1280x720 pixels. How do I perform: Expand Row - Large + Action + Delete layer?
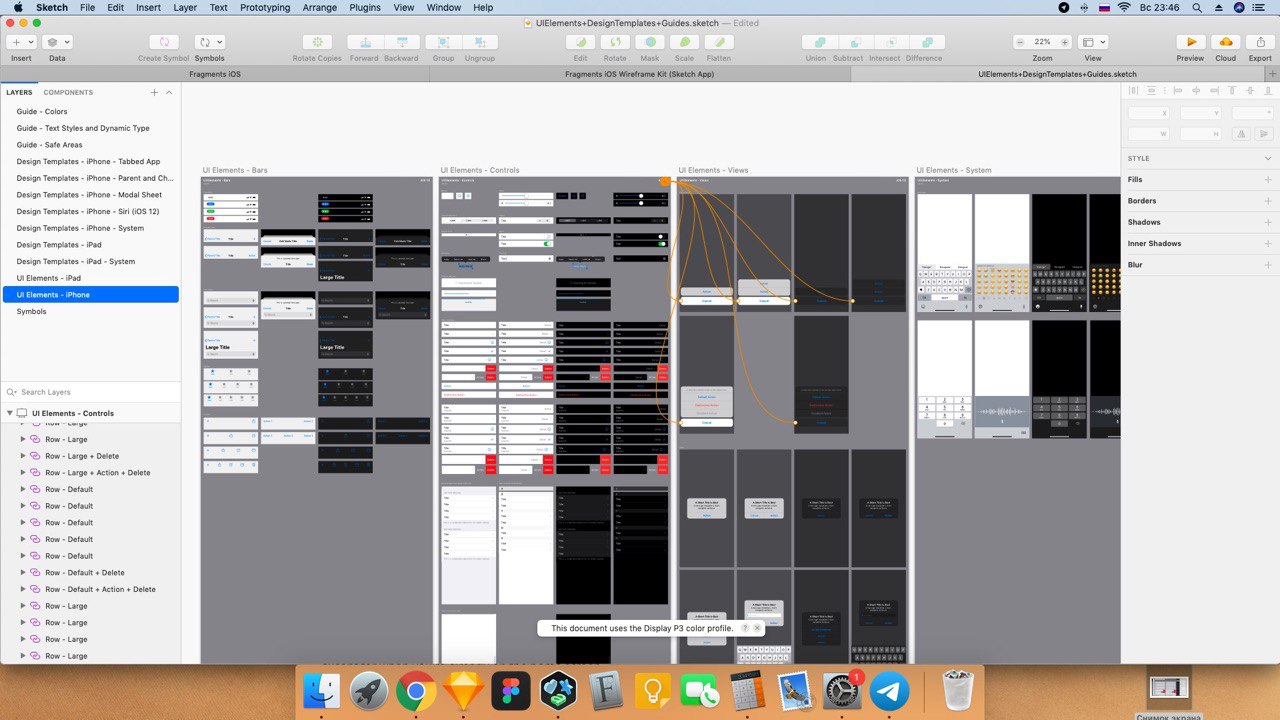click(x=23, y=473)
